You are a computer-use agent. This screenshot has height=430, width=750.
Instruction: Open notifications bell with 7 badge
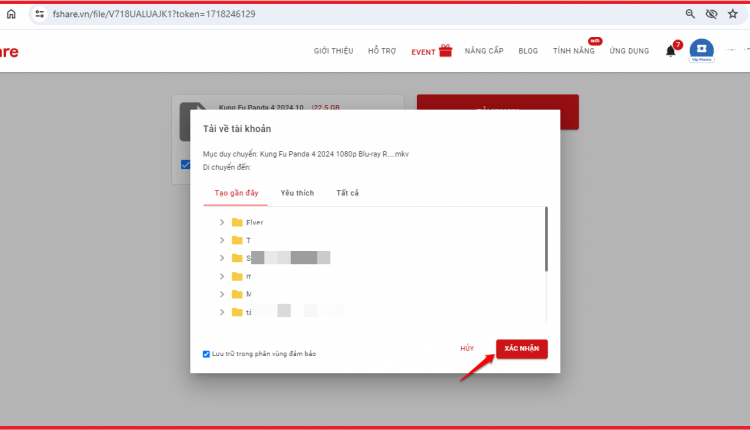point(672,50)
